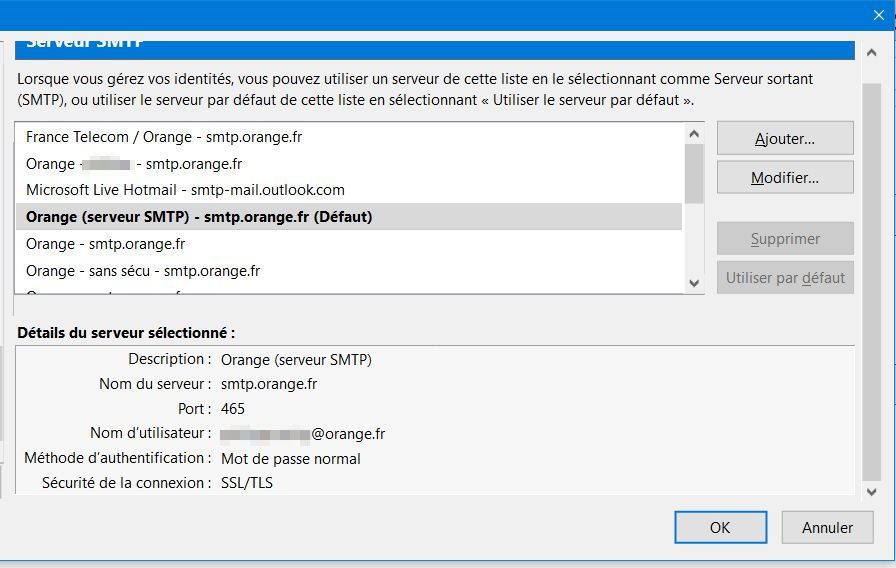This screenshot has height=568, width=896.
Task: Close the dialog with the X icon
Action: (878, 15)
